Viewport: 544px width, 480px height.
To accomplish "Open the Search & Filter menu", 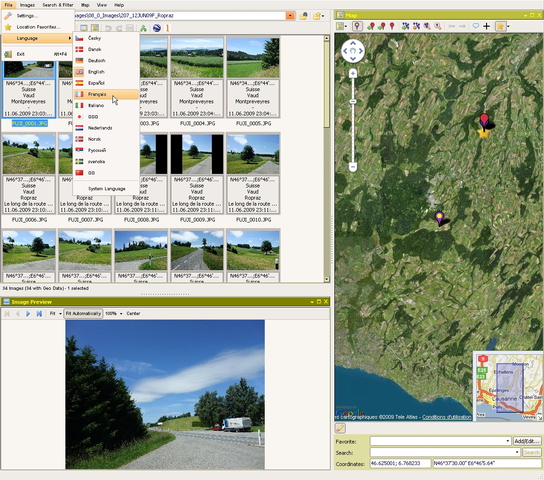I will (58, 5).
